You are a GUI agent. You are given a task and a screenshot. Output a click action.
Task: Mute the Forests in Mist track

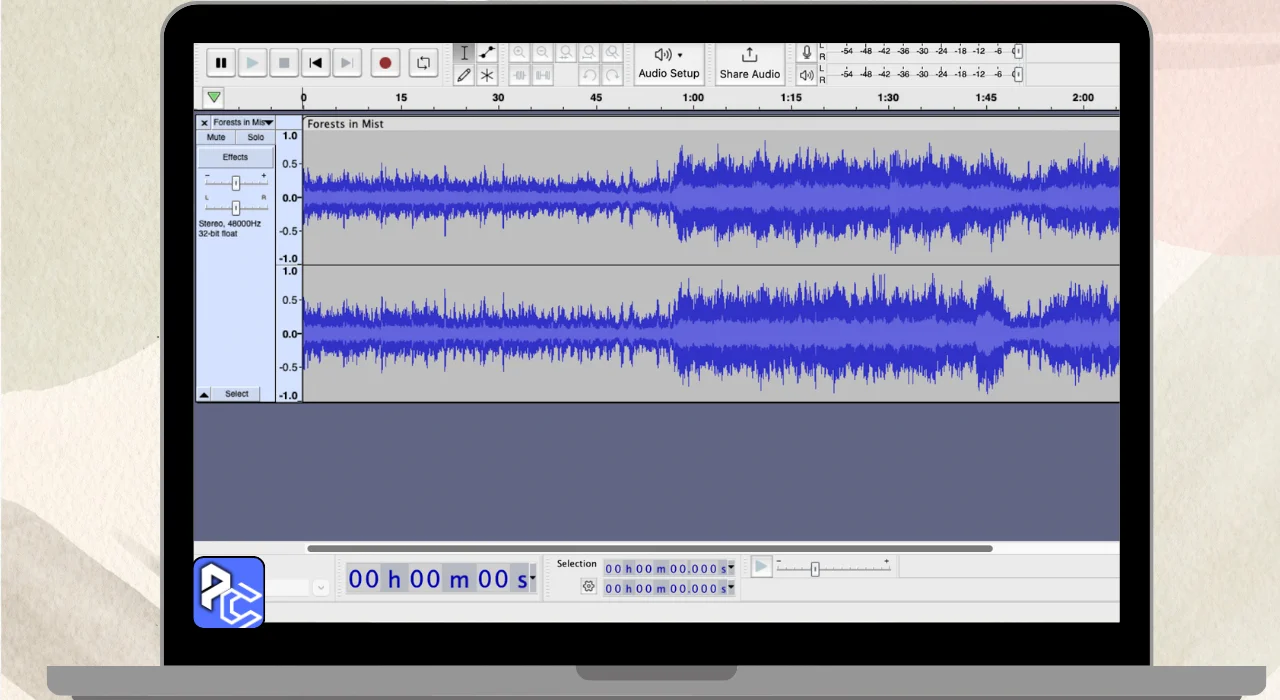click(216, 137)
